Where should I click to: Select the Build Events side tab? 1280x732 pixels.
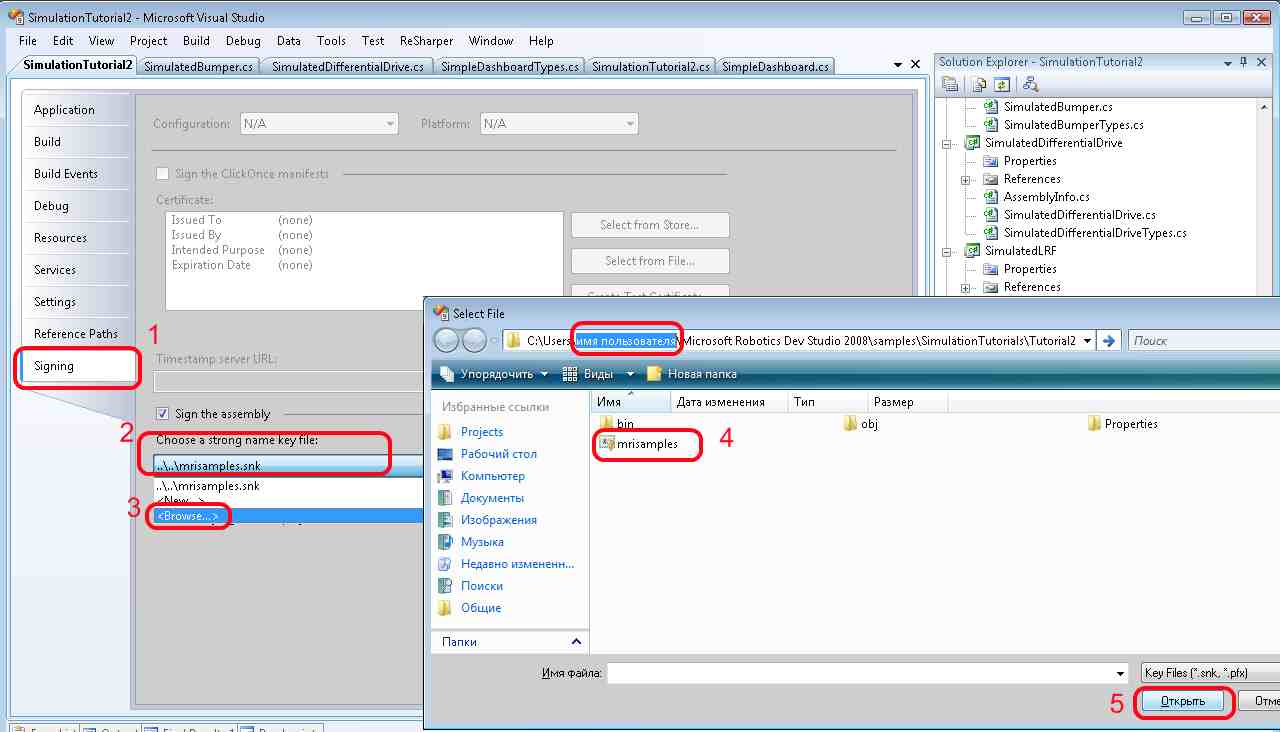[x=66, y=174]
